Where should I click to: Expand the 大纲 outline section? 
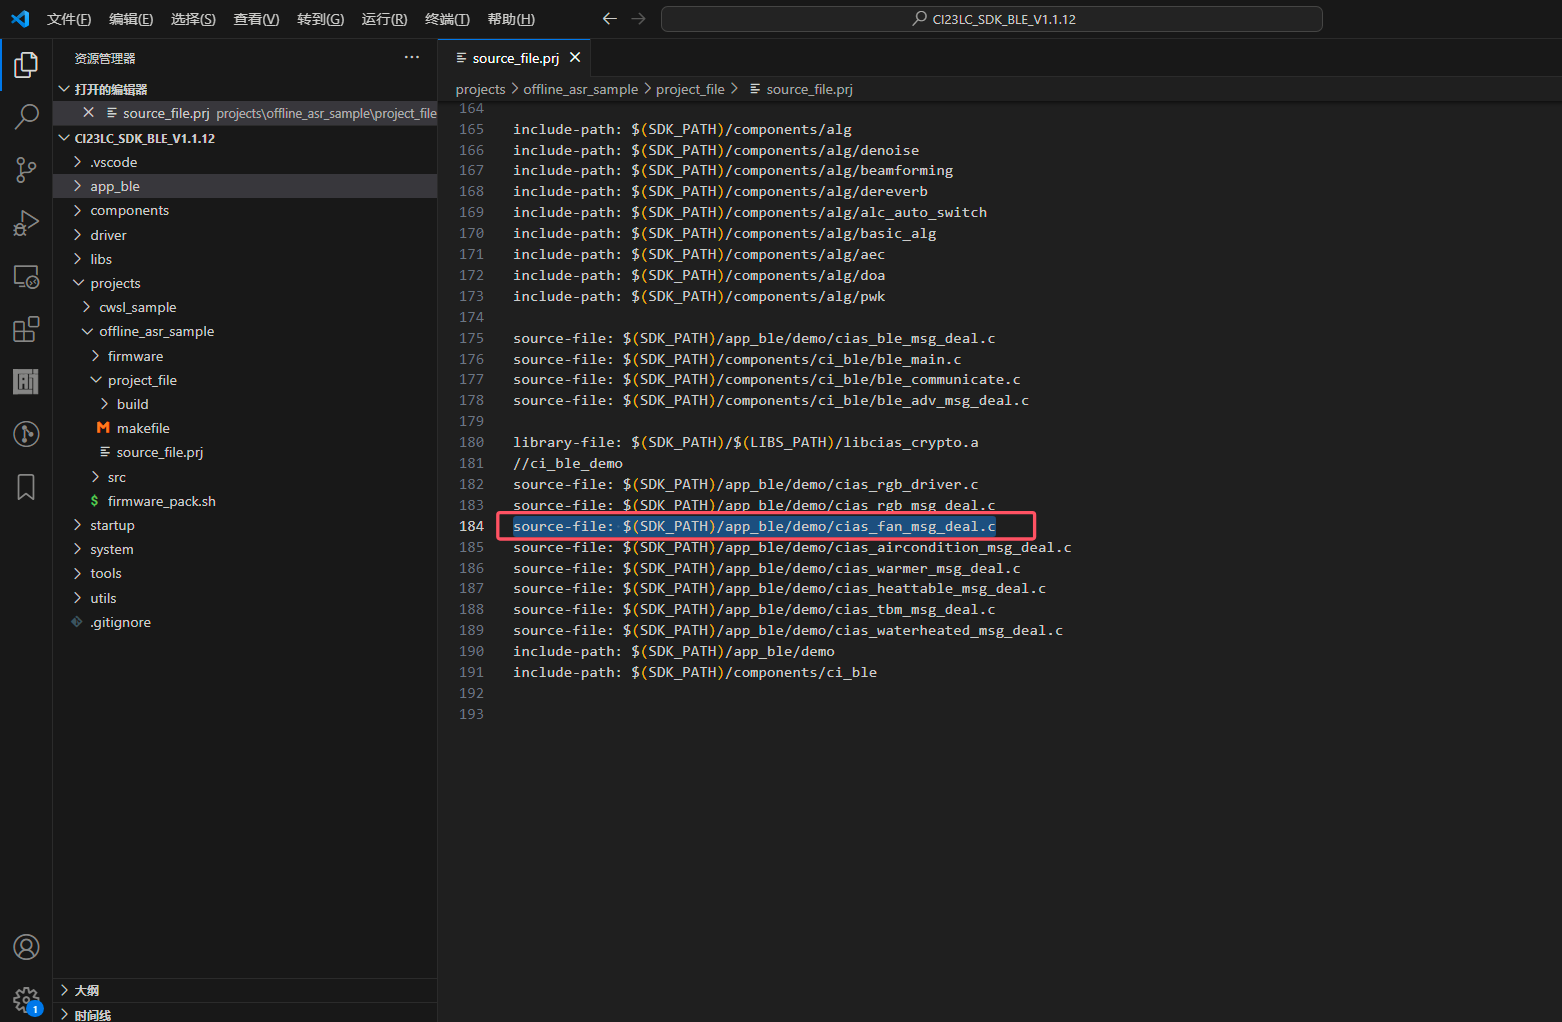245,990
